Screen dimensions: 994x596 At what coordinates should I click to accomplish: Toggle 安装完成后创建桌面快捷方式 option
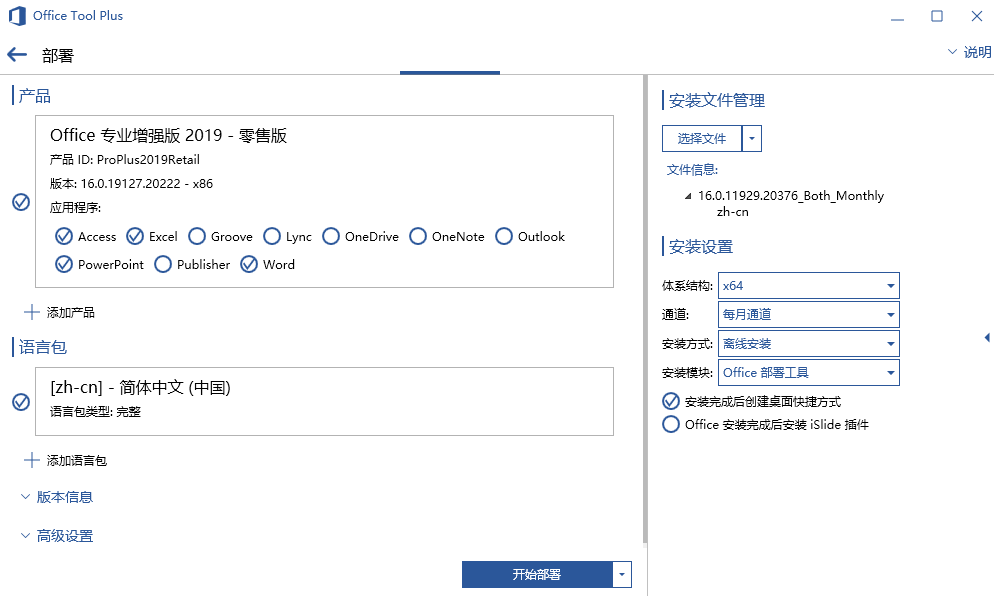click(x=671, y=401)
